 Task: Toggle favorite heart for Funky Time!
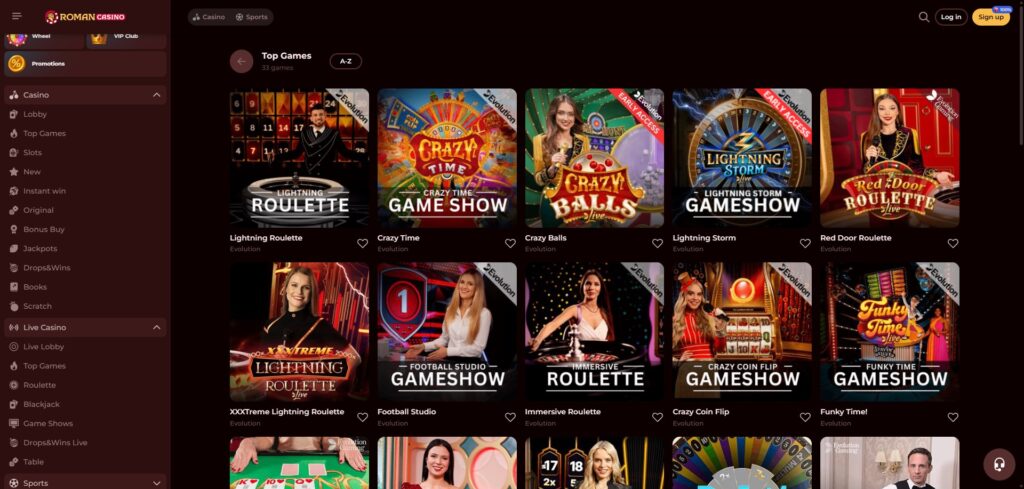(x=953, y=417)
